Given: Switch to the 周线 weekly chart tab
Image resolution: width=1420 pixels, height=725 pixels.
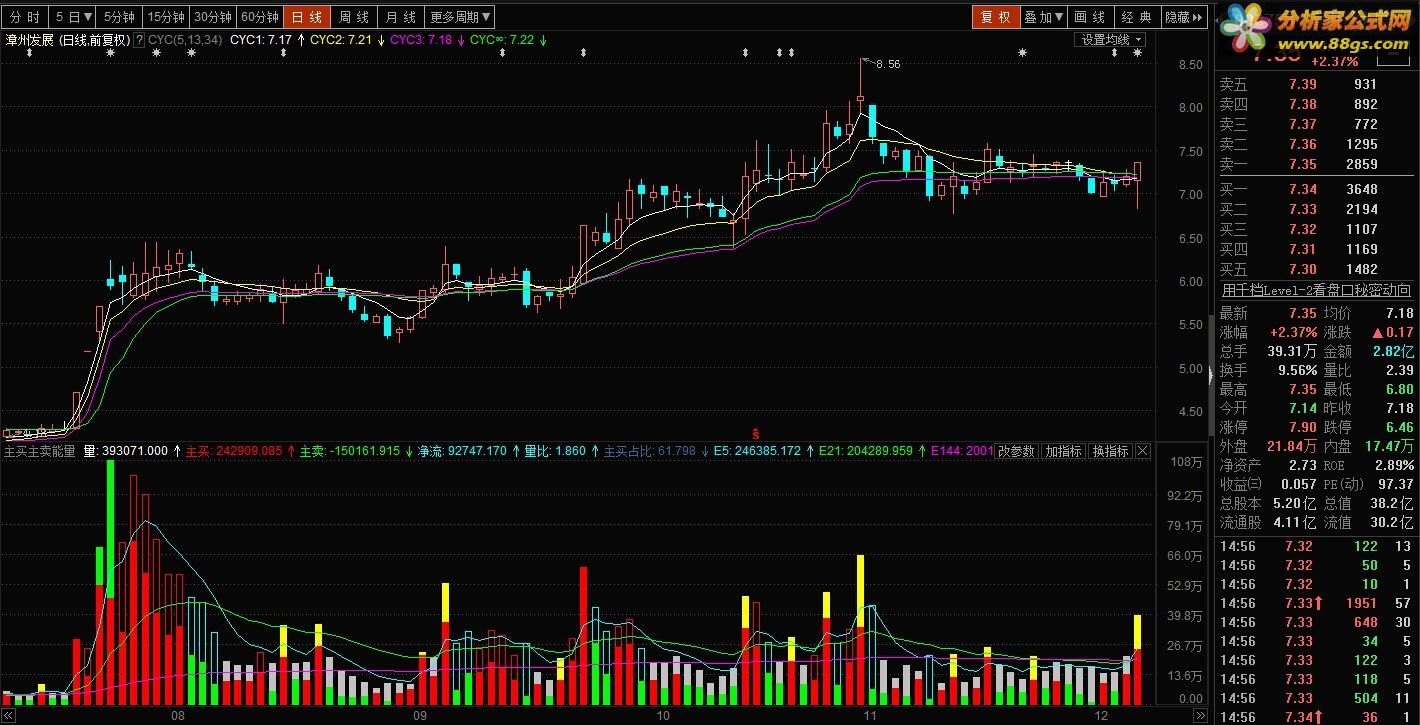Looking at the screenshot, I should coord(354,17).
